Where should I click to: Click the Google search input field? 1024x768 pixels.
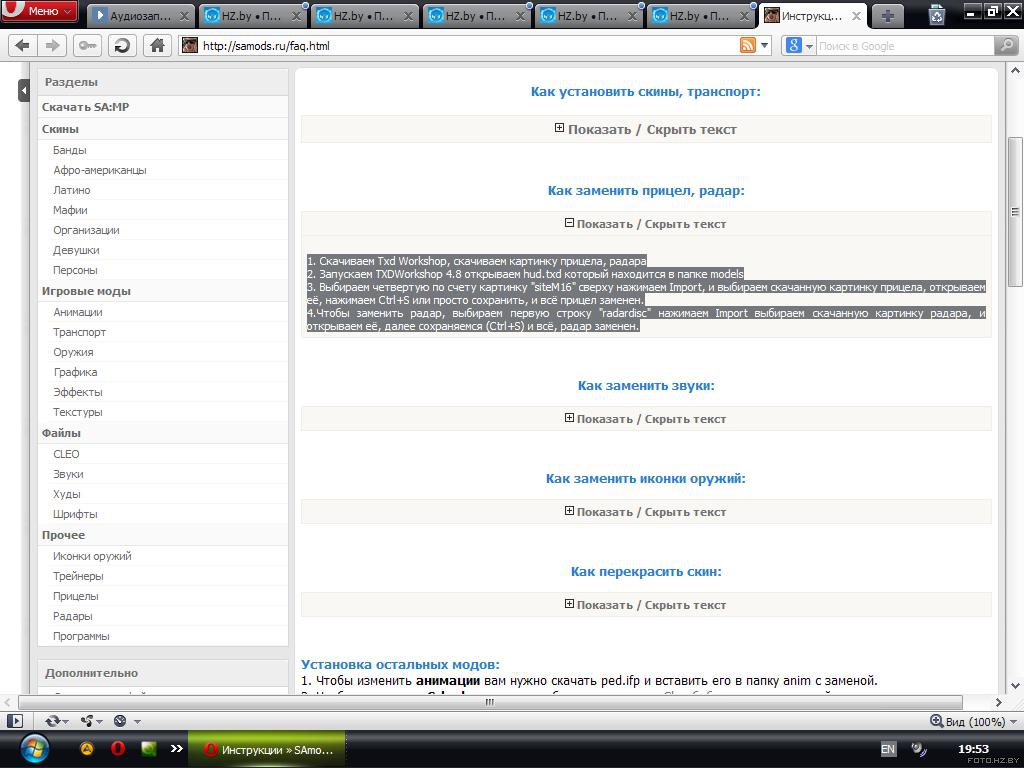pyautogui.click(x=904, y=46)
